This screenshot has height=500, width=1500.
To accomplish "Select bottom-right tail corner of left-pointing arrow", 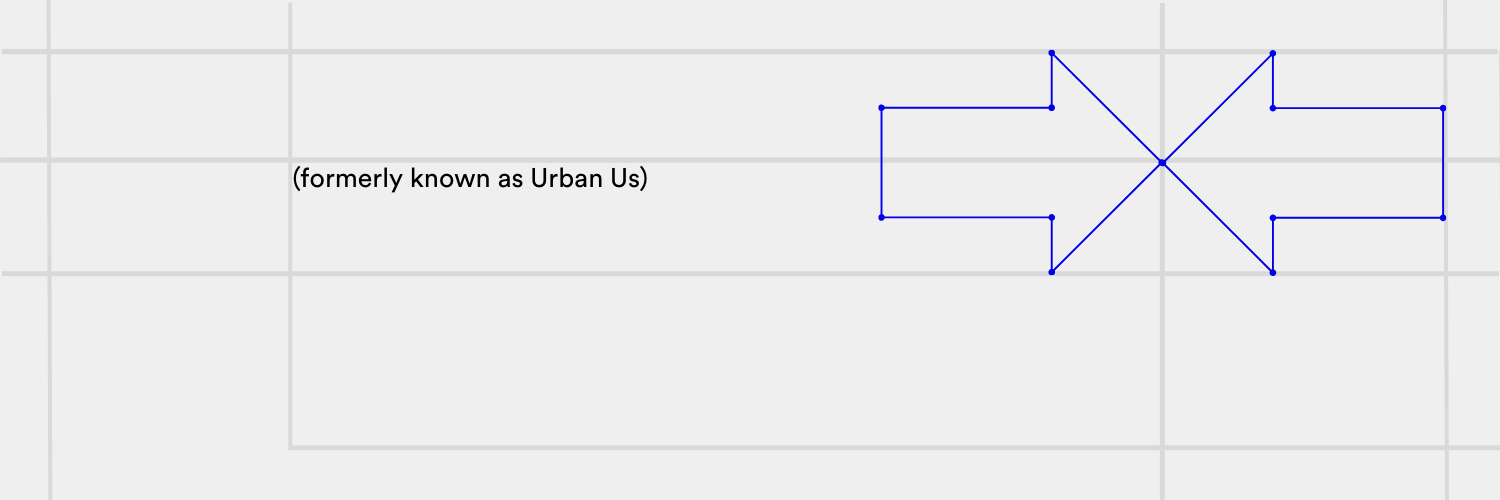I will click(1443, 217).
